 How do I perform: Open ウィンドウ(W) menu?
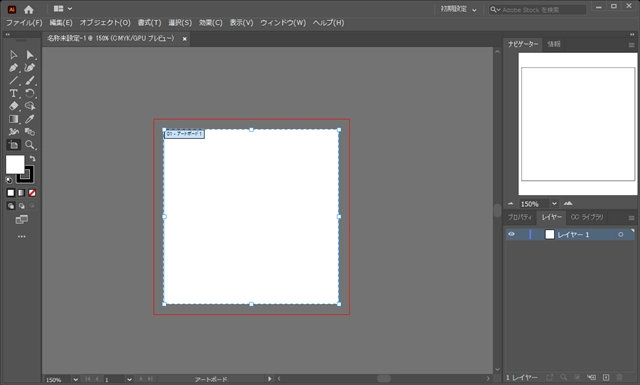pos(283,23)
